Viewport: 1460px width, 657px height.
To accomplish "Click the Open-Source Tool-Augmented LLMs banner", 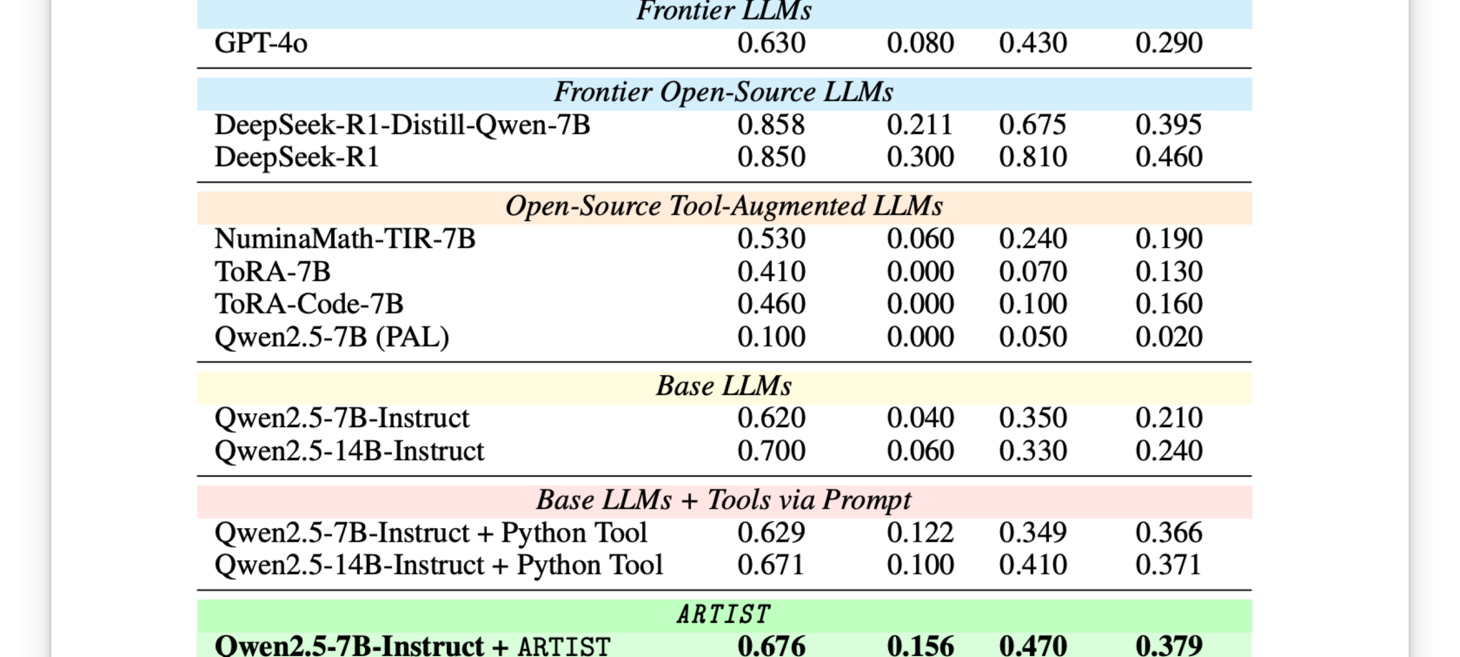I will coord(722,206).
